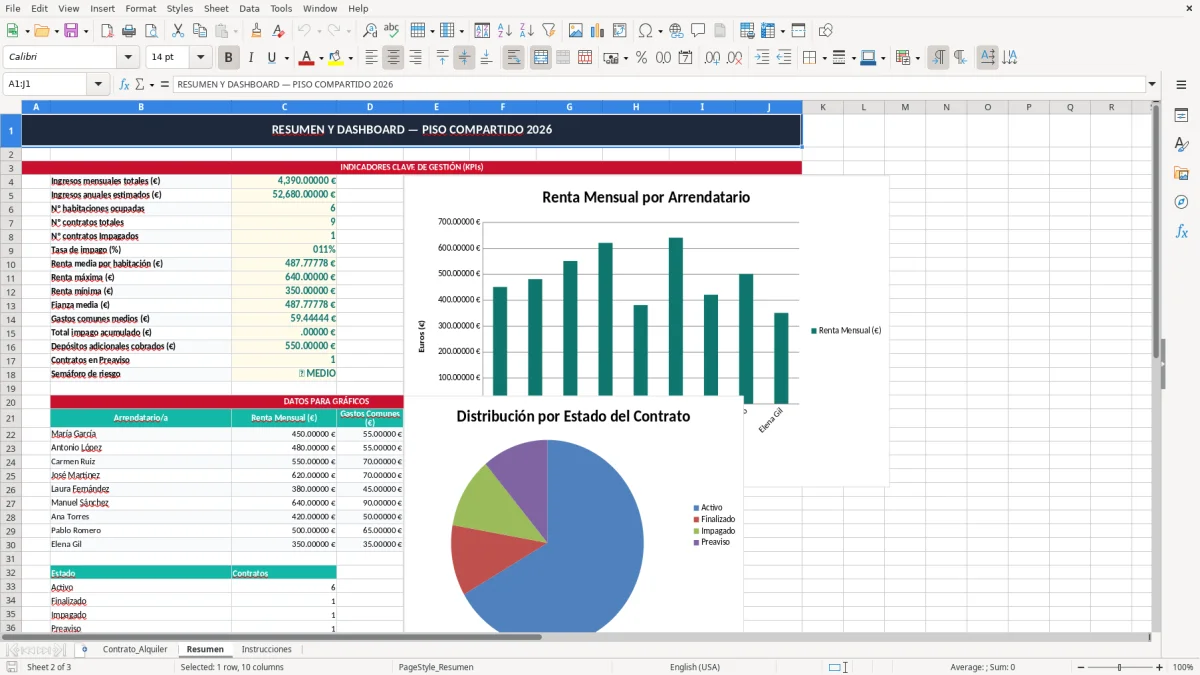Viewport: 1200px width, 675px height.
Task: Click the Cut scissors icon
Action: tap(177, 31)
